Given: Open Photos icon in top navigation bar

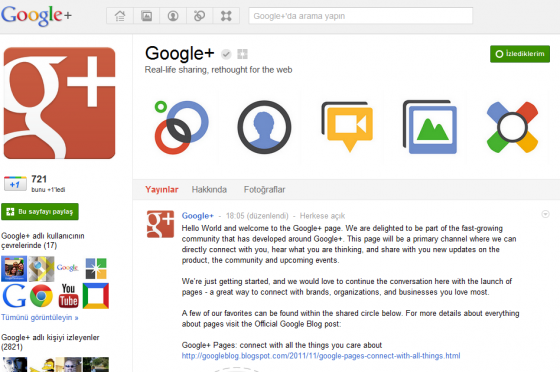Looking at the screenshot, I should pyautogui.click(x=146, y=16).
